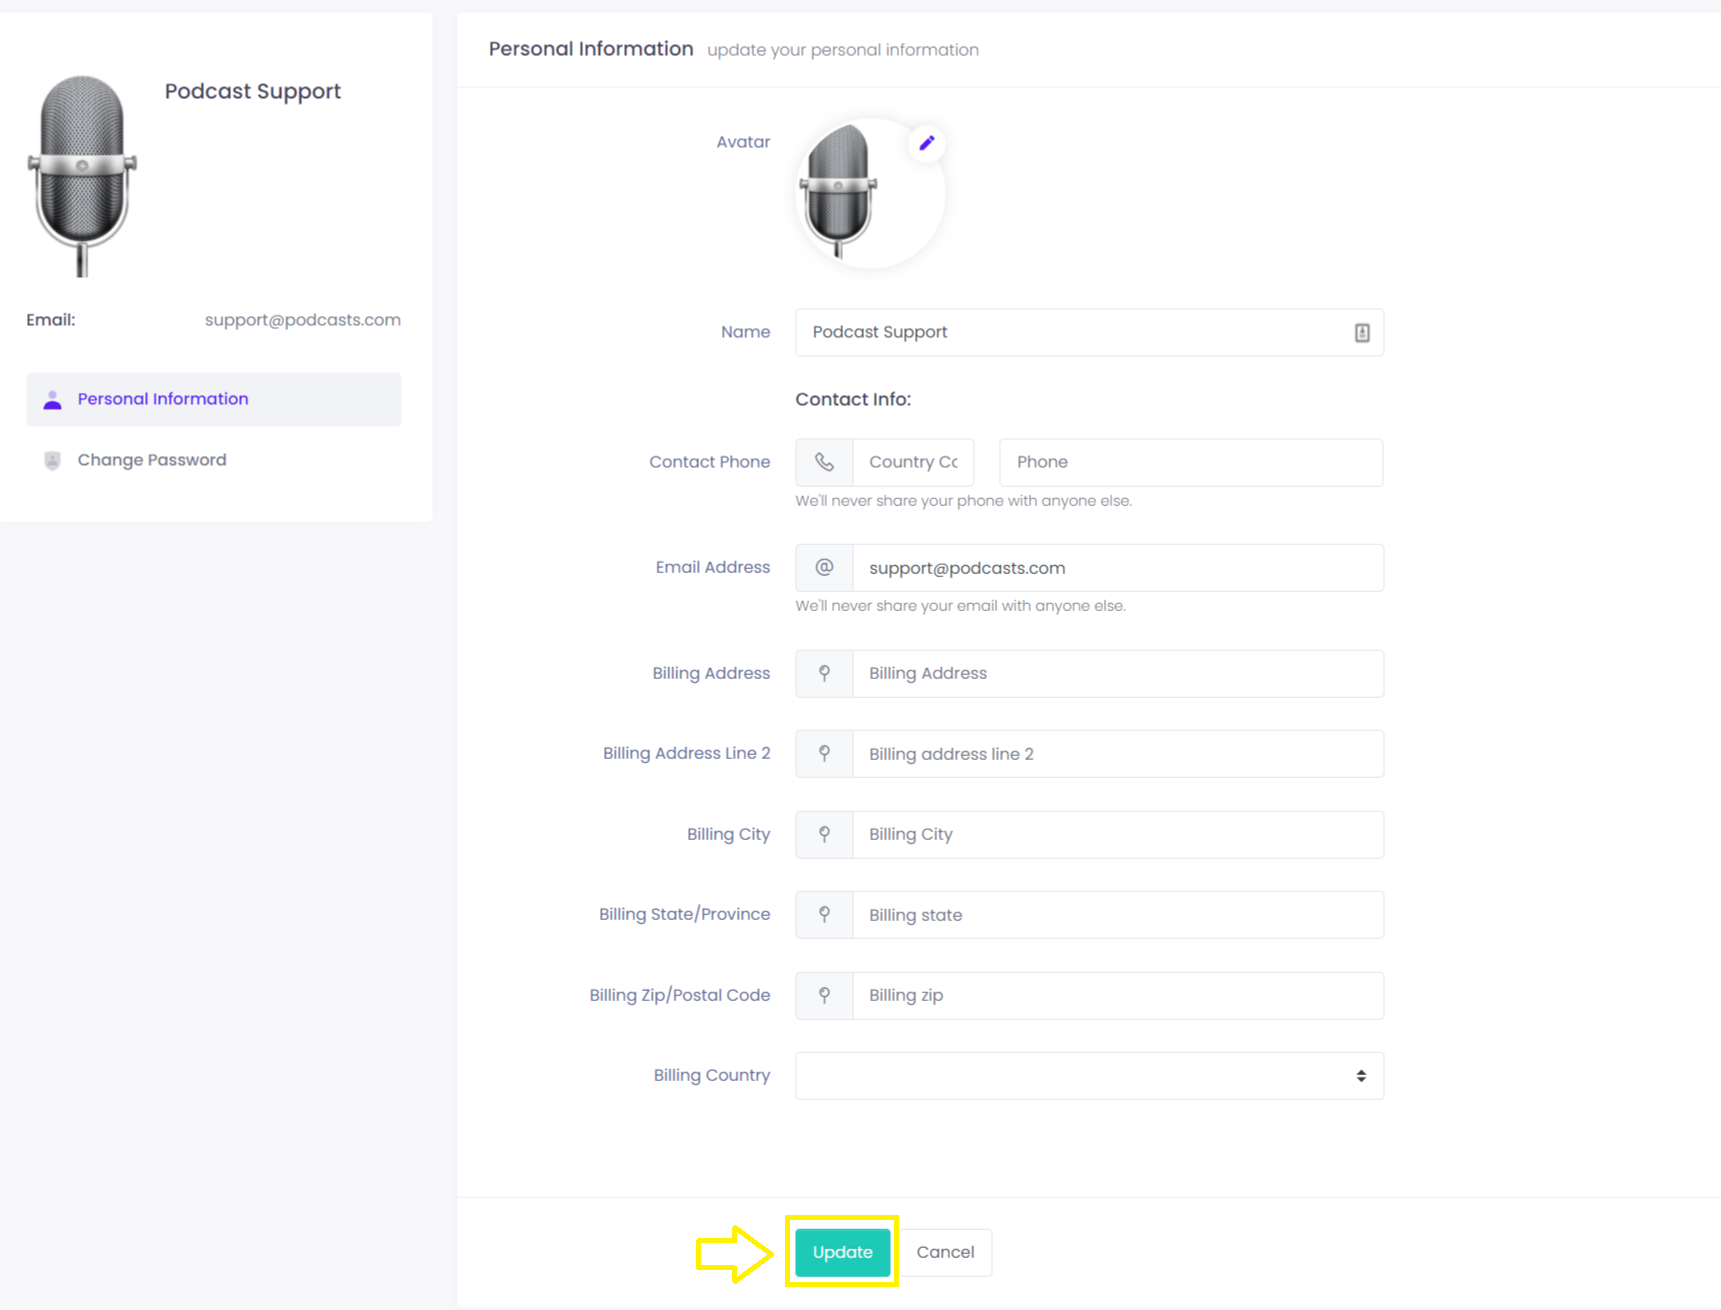Focus the Billing state input field
The height and width of the screenshot is (1310, 1721).
click(x=1118, y=915)
